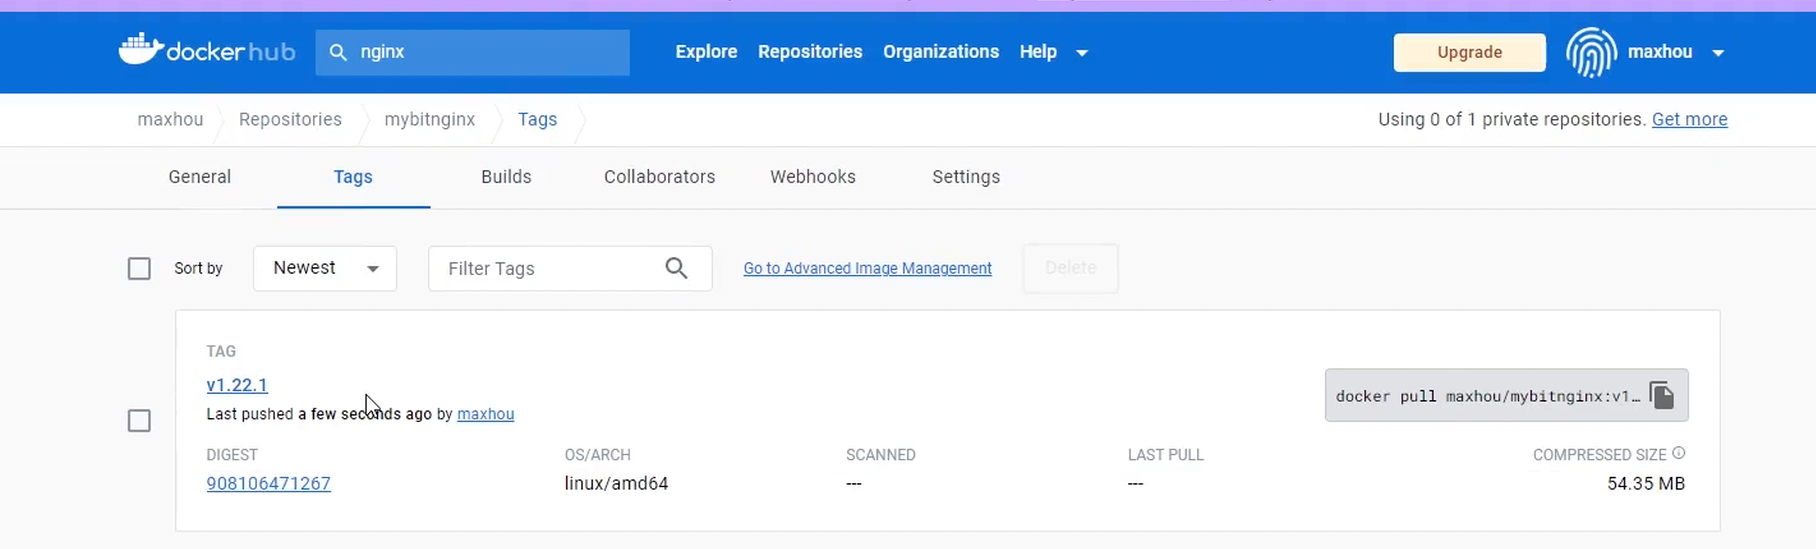The width and height of the screenshot is (1816, 549).
Task: Toggle the select-all tags checkbox
Action: [139, 269]
